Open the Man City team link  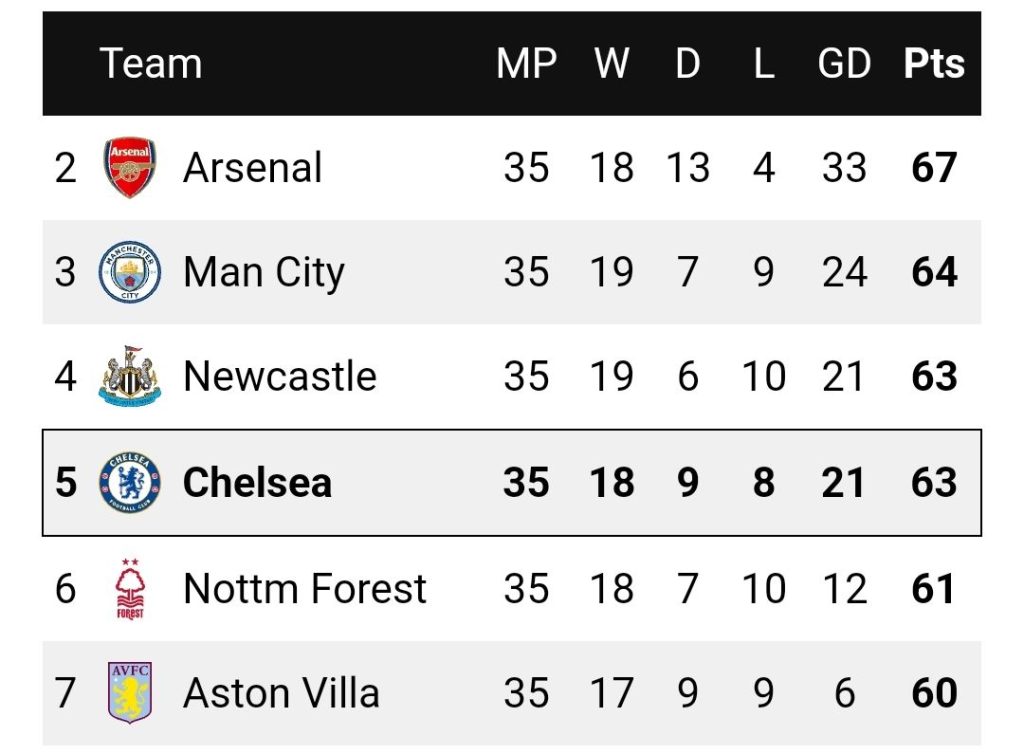point(264,273)
